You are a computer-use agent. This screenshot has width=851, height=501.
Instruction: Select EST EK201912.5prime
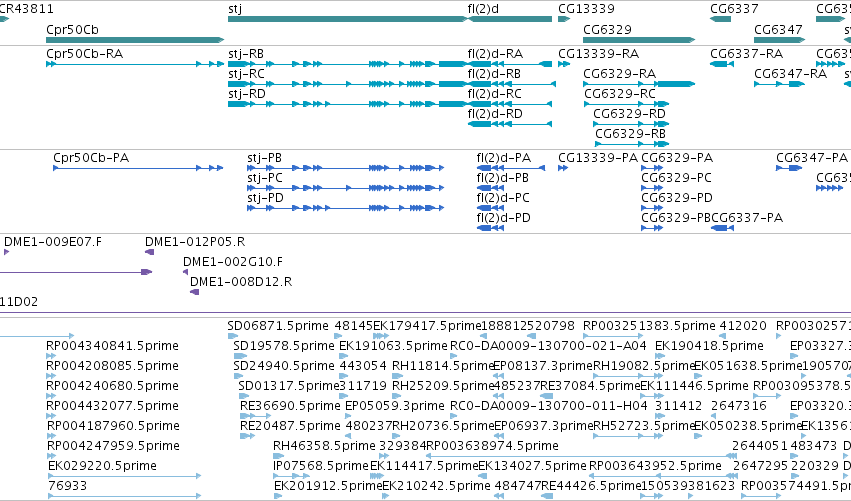click(x=328, y=486)
